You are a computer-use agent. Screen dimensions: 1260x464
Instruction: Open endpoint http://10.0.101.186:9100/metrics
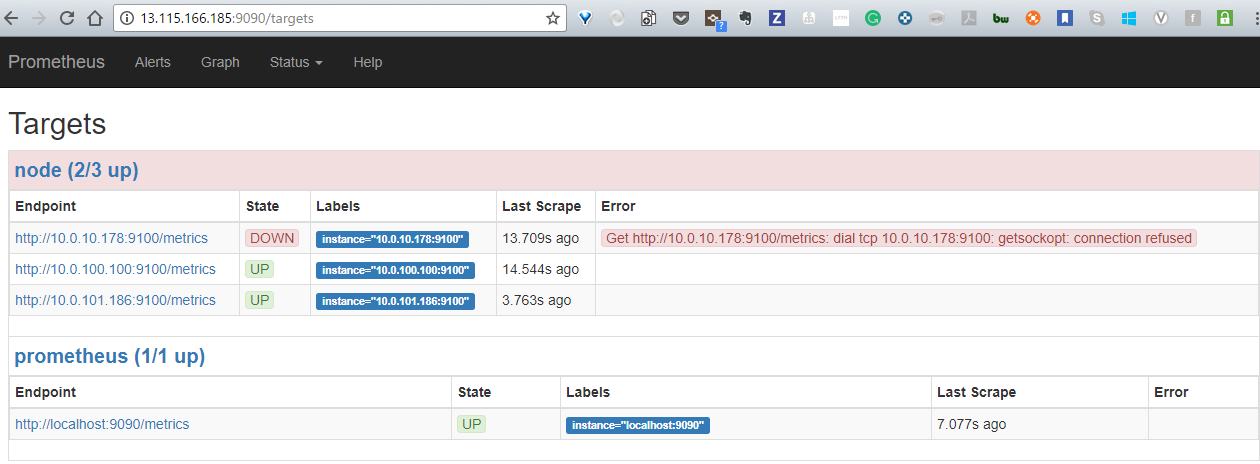[x=115, y=300]
